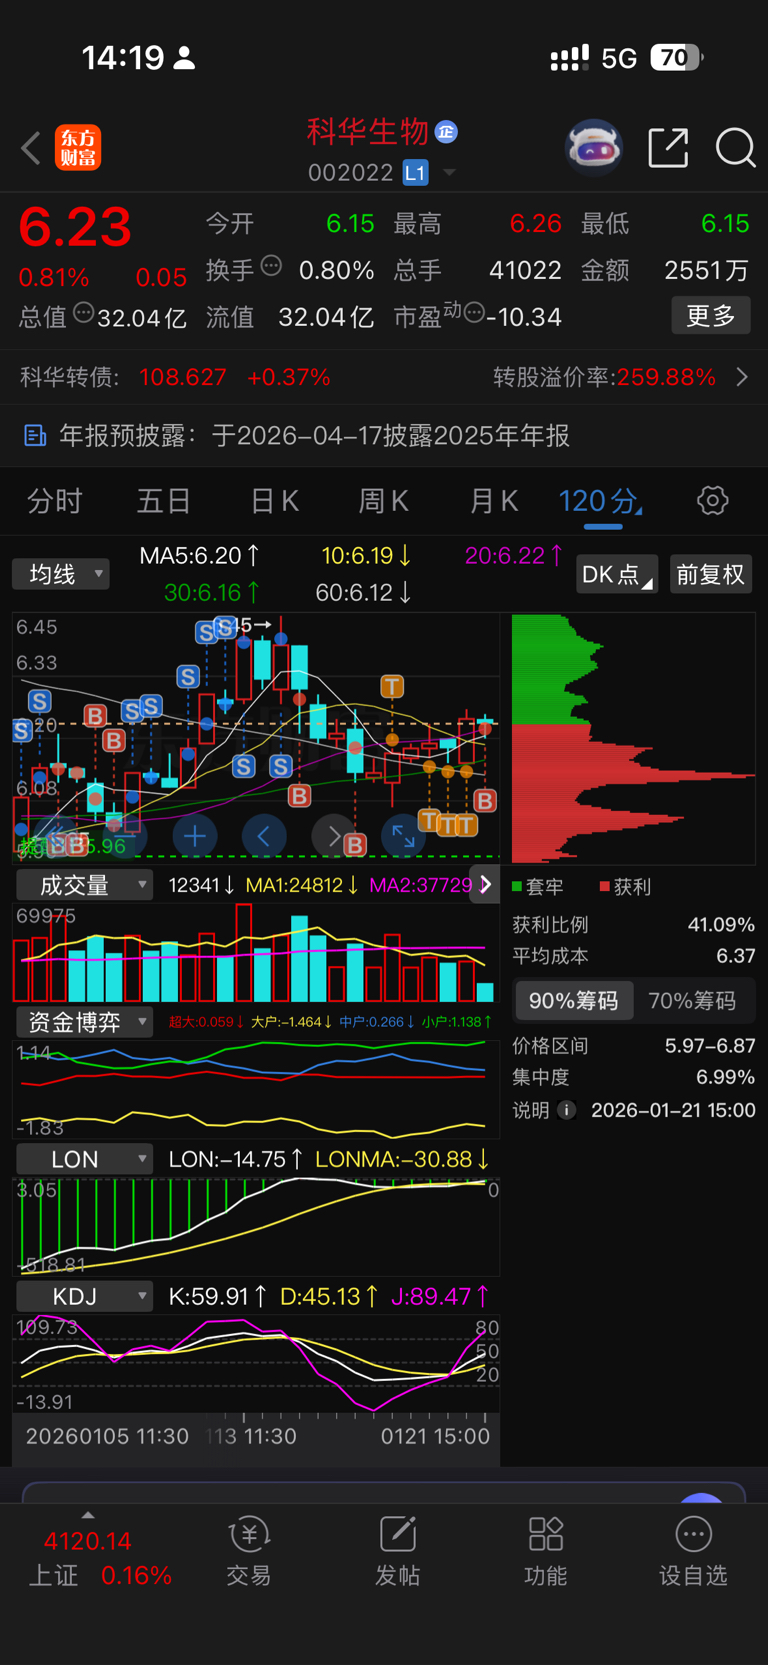This screenshot has width=769, height=1665.
Task: Tap the 6.23 current price
Action: [75, 227]
